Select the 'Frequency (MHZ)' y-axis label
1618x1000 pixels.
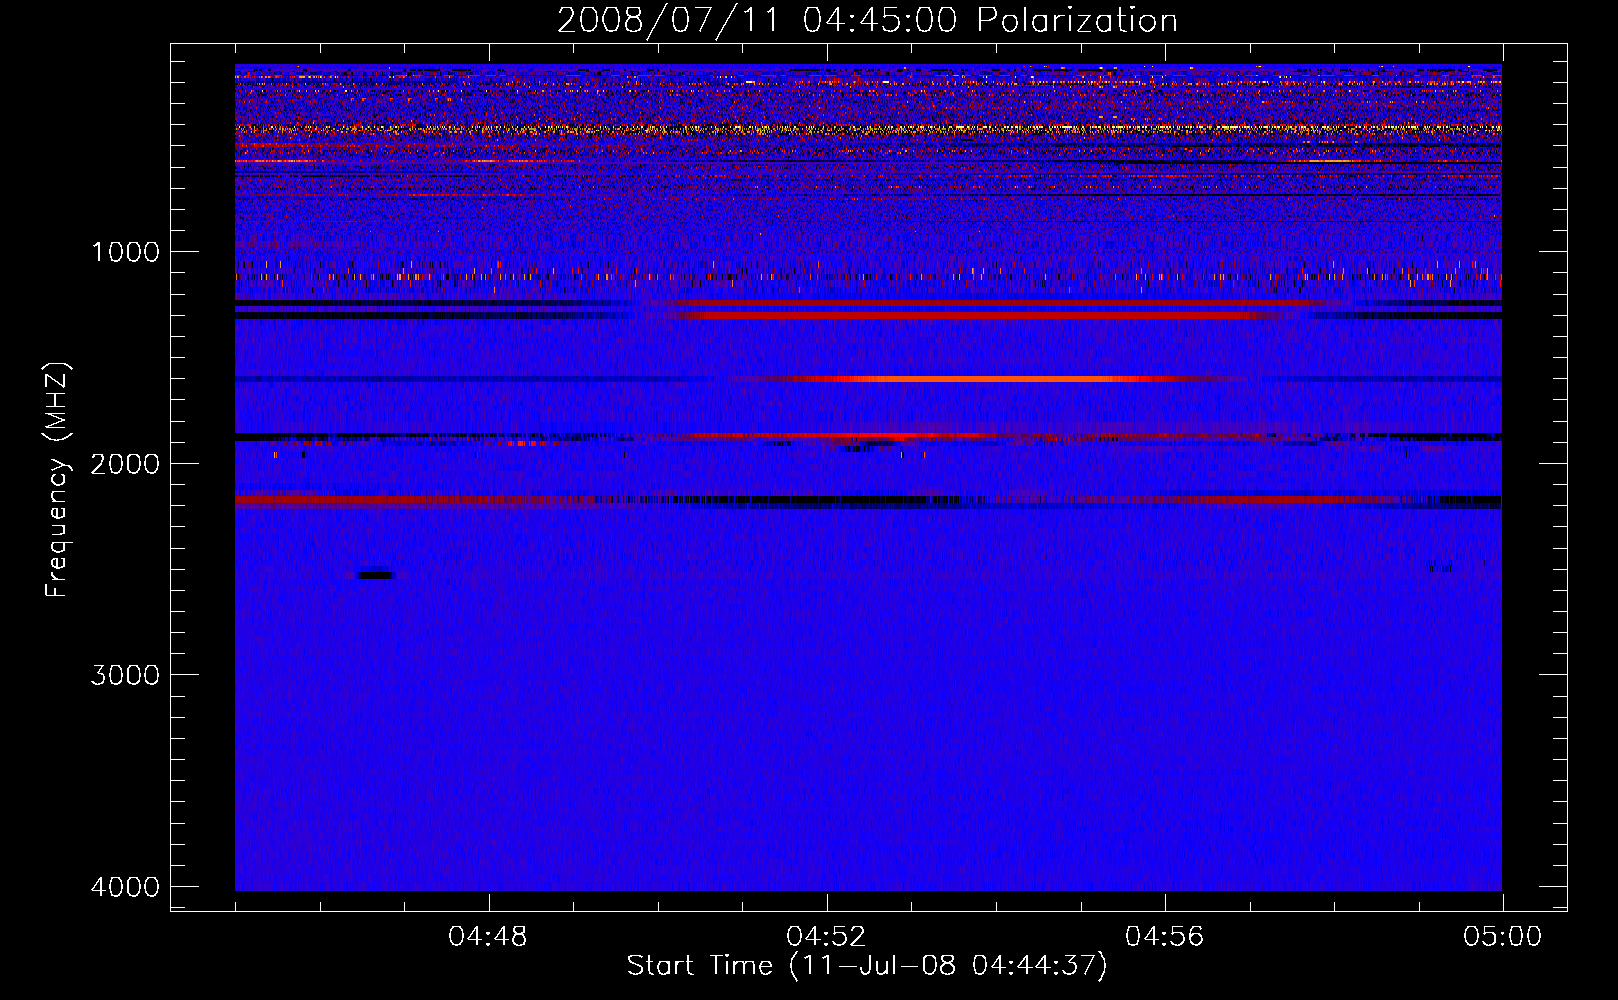click(57, 480)
